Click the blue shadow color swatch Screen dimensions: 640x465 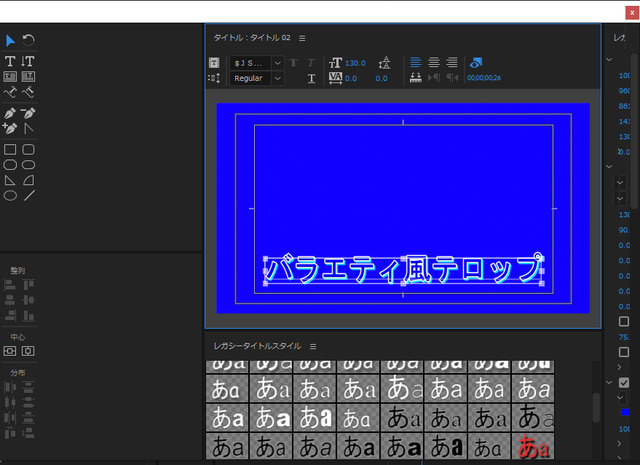[625, 412]
